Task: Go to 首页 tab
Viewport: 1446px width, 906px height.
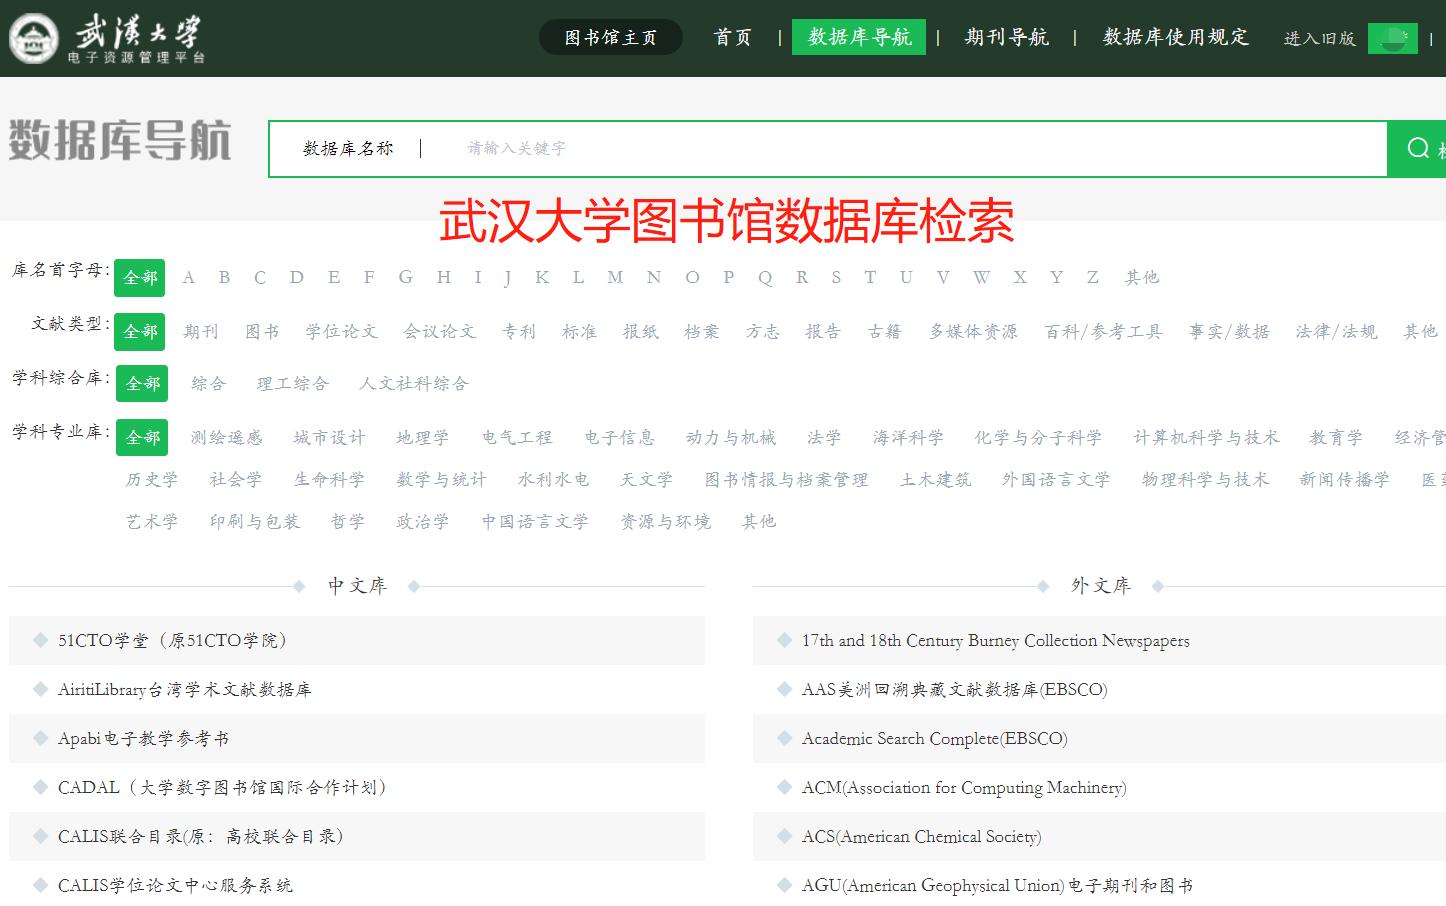Action: pyautogui.click(x=733, y=37)
